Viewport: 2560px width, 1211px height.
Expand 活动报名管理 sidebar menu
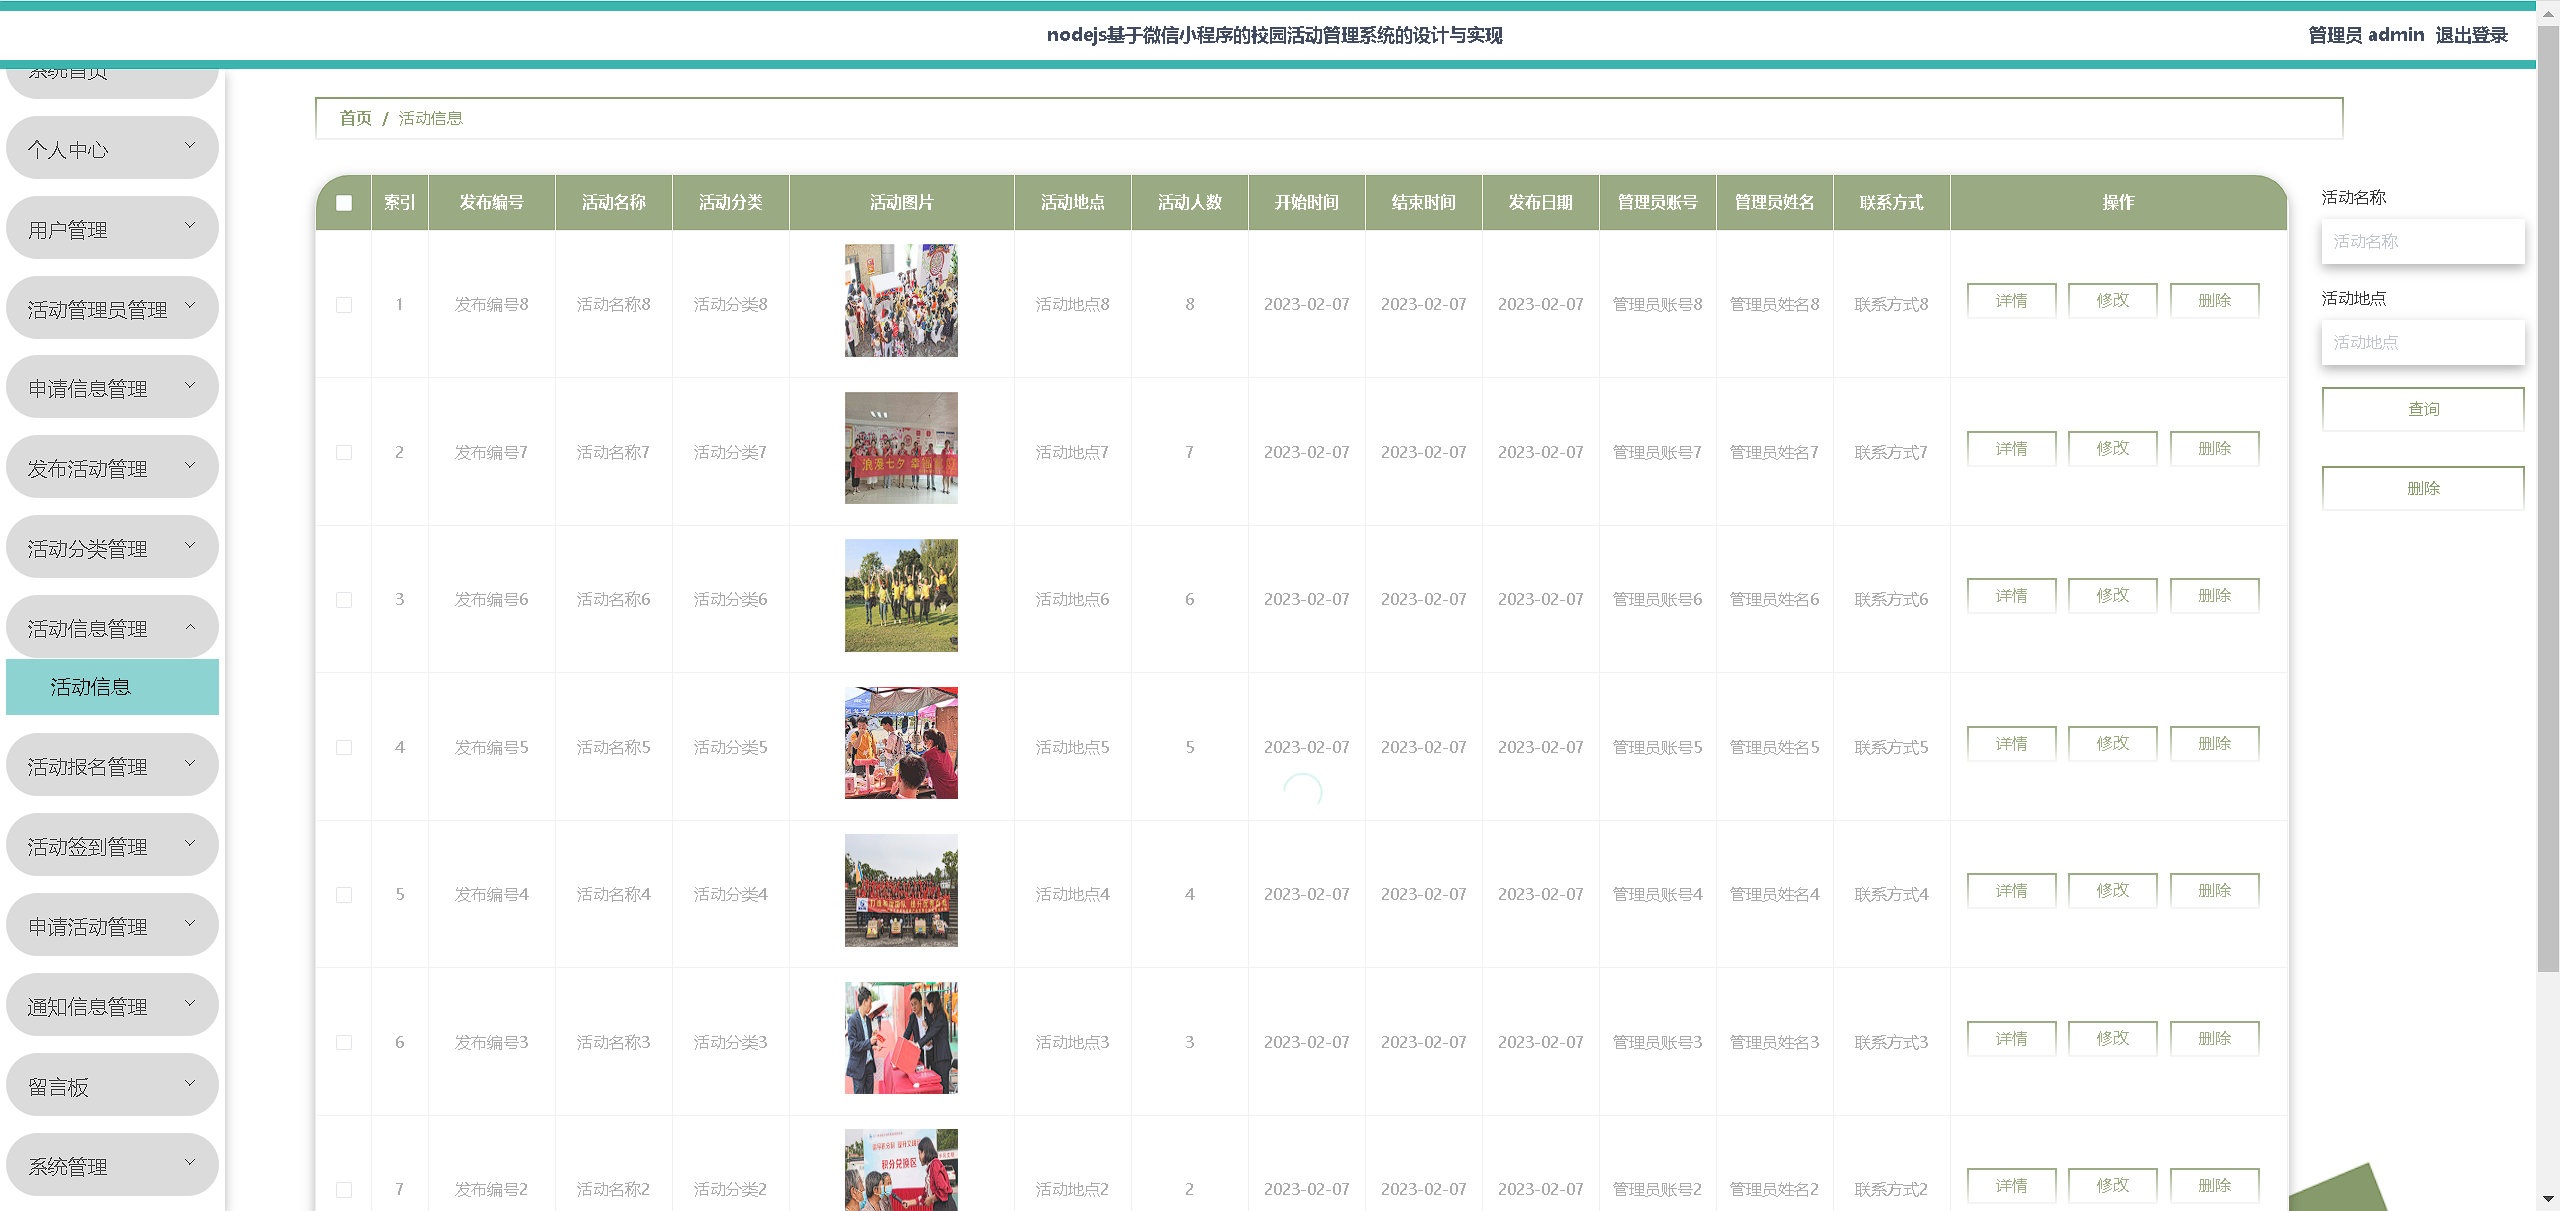pyautogui.click(x=111, y=766)
